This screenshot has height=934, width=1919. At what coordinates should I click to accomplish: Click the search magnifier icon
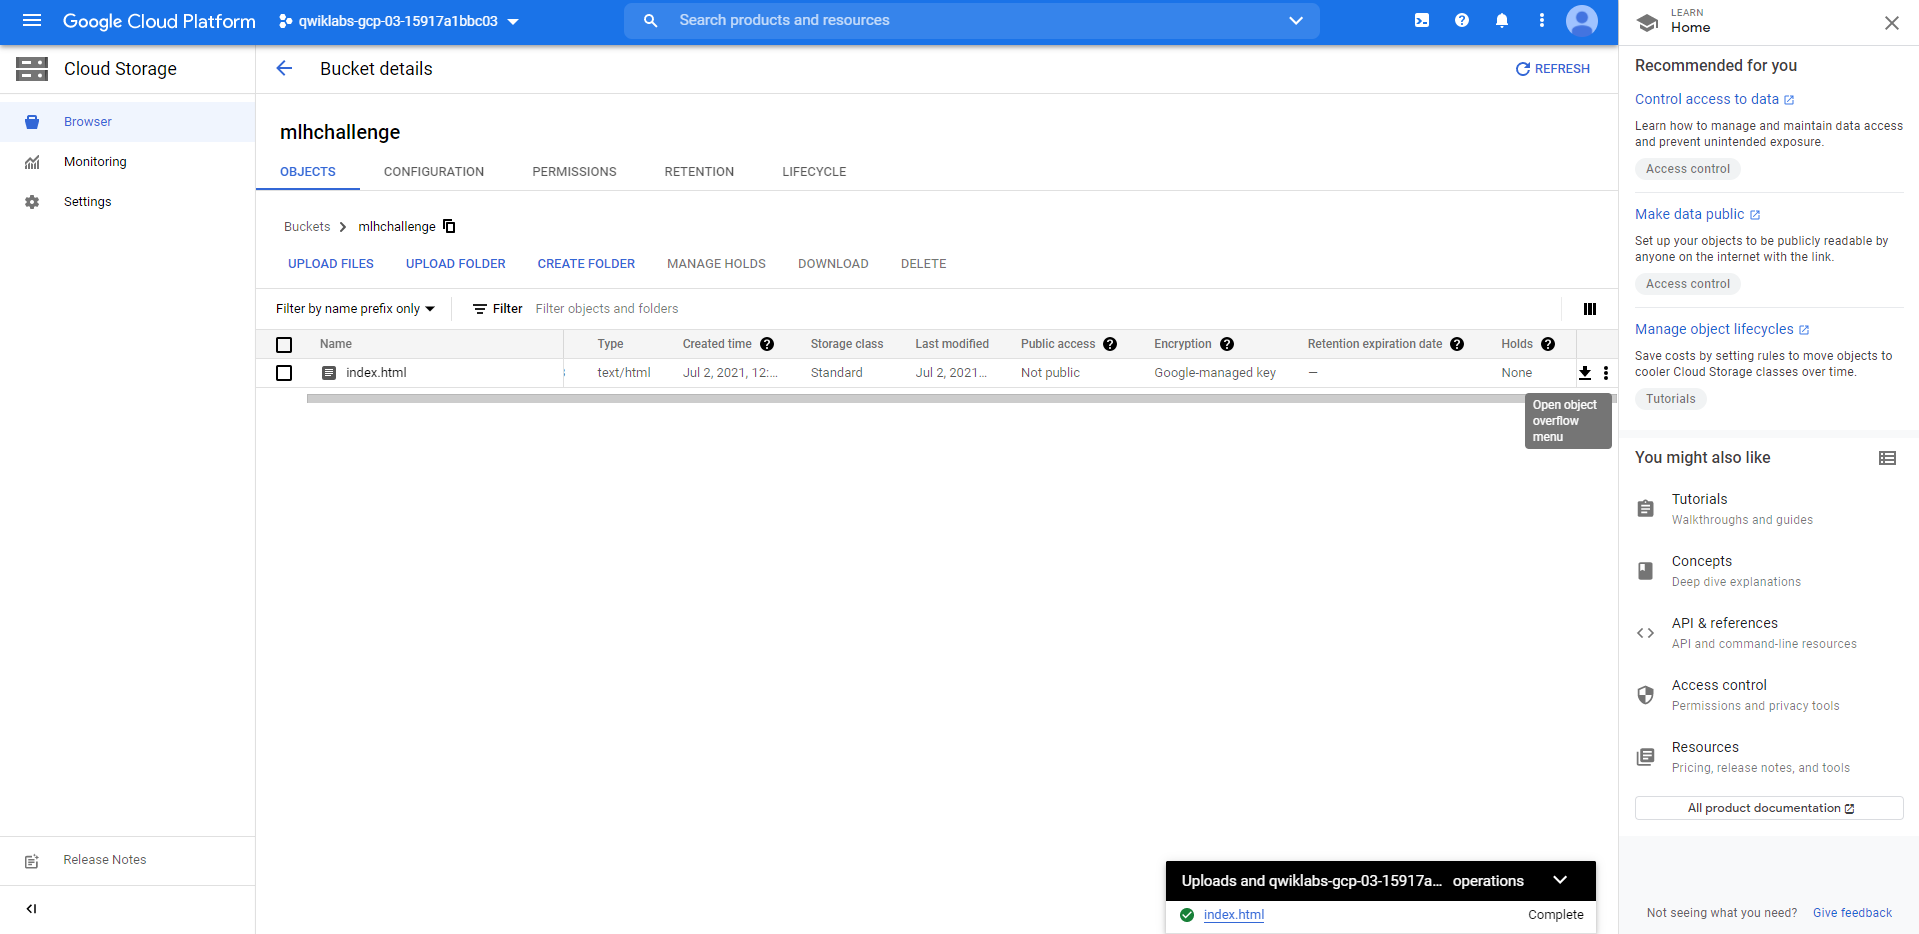point(651,20)
